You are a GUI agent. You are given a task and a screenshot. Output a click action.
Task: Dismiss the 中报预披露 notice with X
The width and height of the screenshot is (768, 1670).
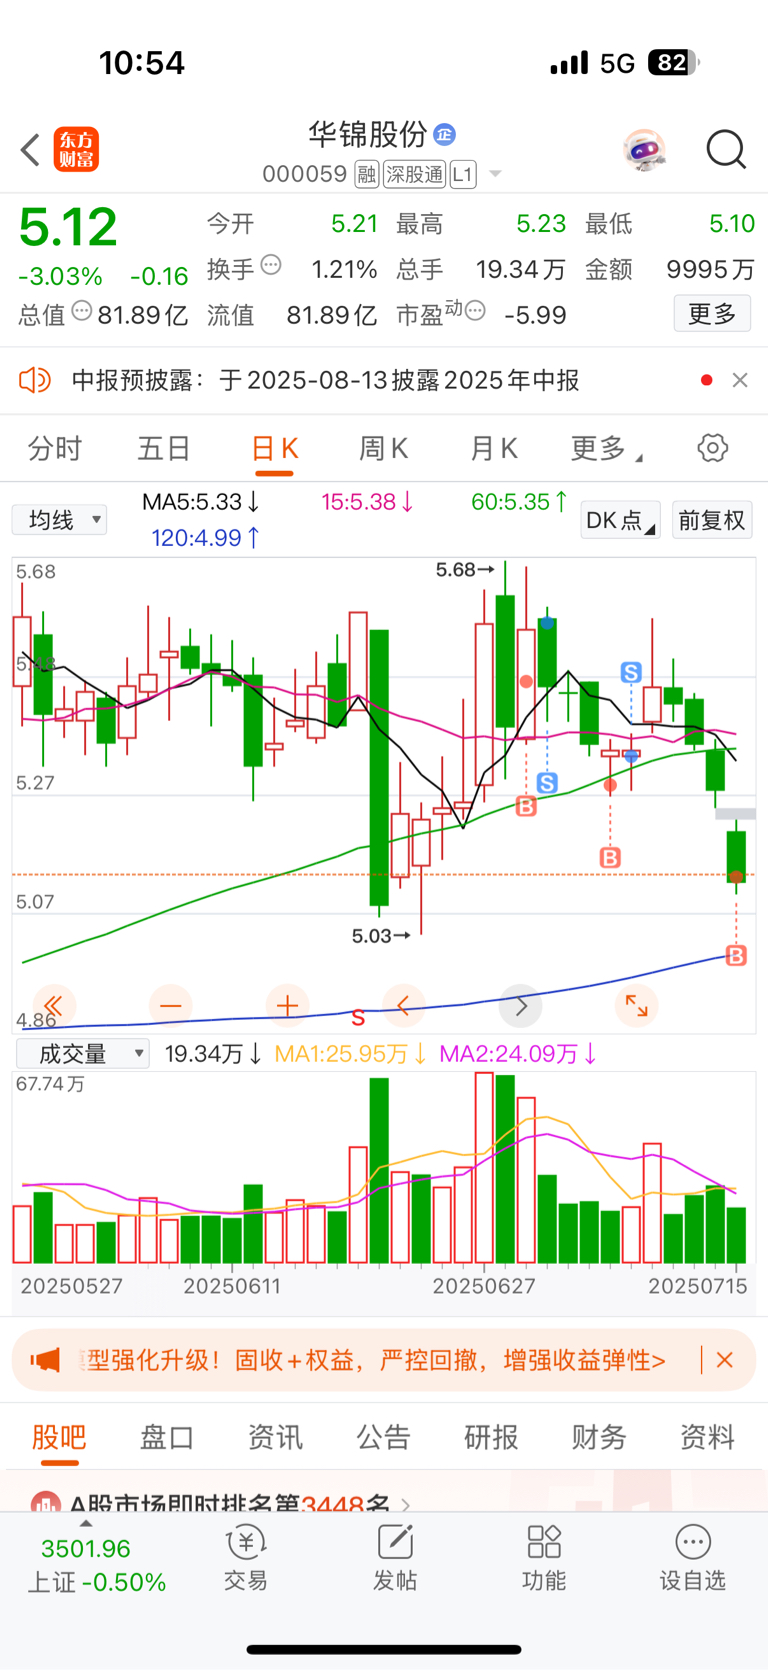coord(740,380)
